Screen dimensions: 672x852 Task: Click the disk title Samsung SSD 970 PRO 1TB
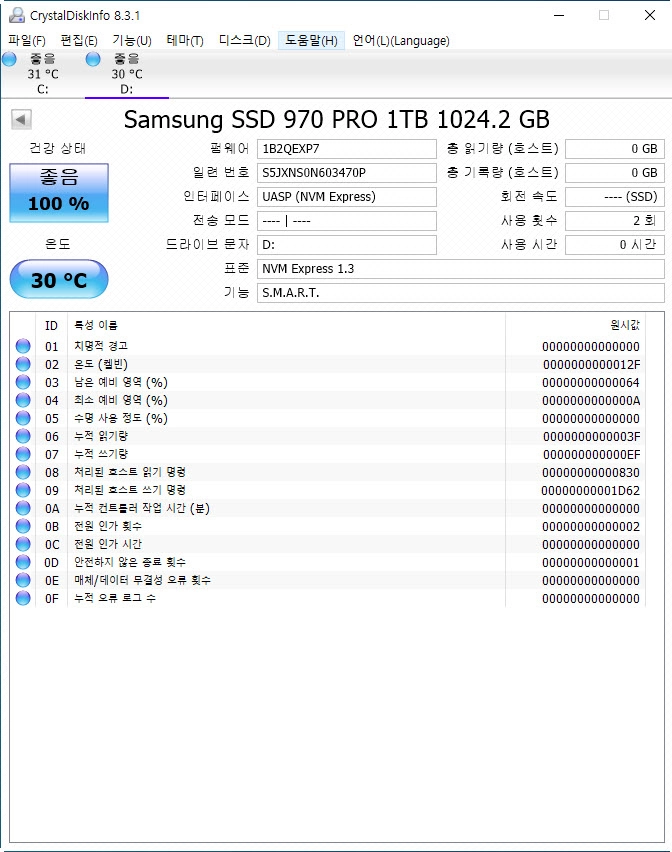tap(337, 120)
